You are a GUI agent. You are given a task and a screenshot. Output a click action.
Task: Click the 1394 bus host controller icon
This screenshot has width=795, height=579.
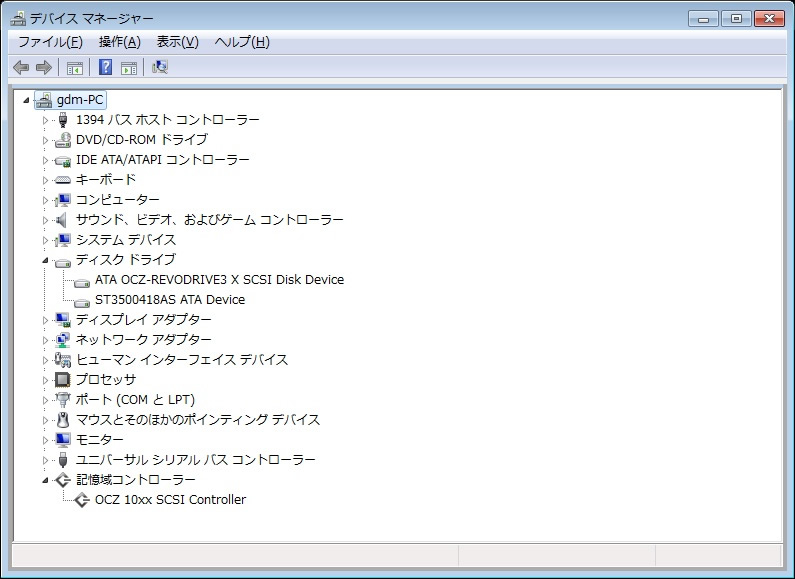[62, 120]
